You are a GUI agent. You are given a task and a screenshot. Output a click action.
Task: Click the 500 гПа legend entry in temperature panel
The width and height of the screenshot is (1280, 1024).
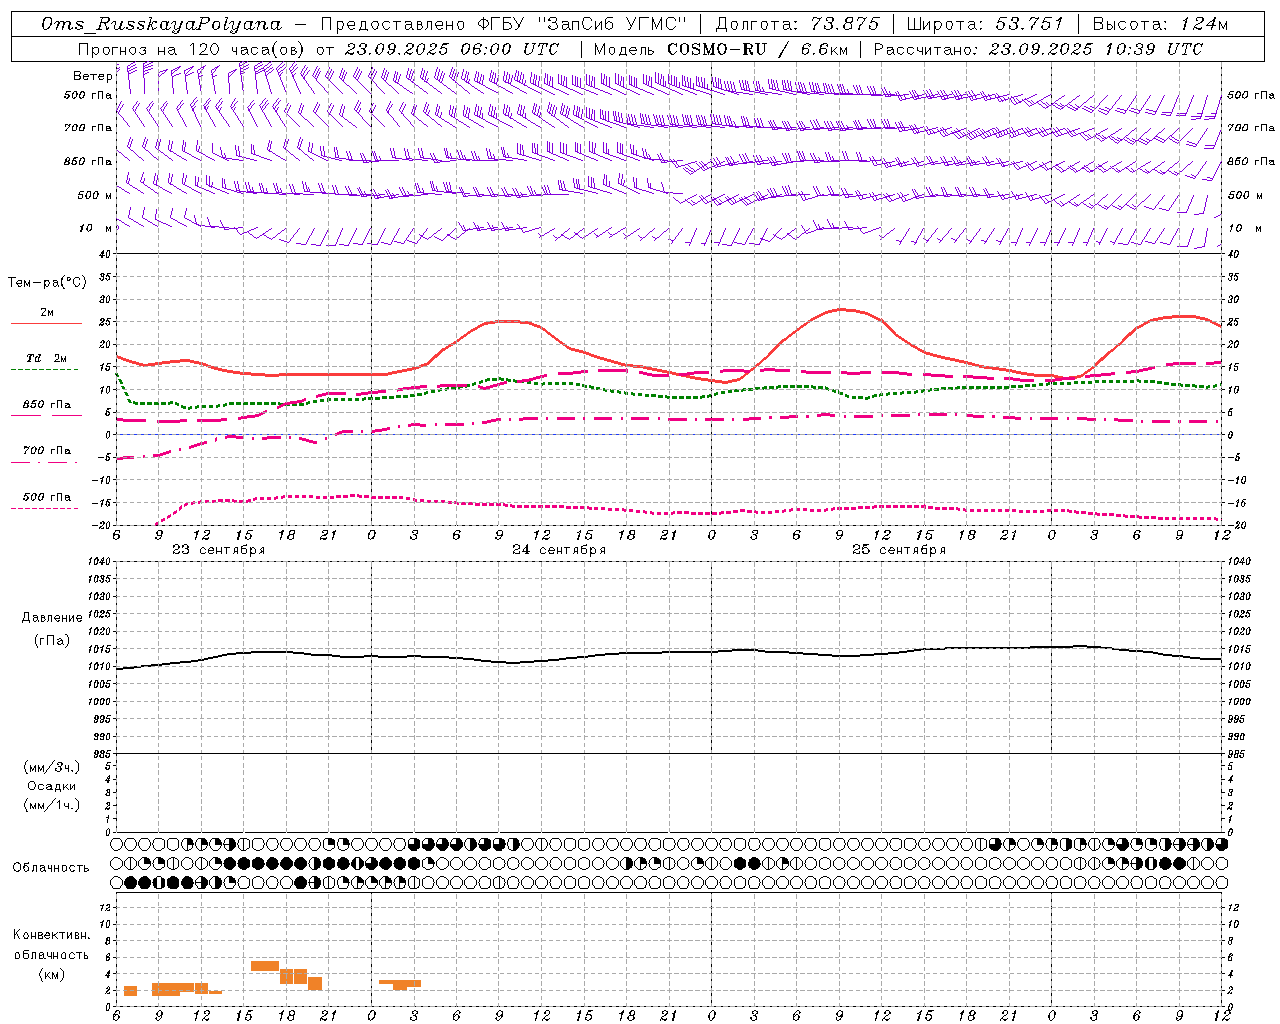coord(47,497)
